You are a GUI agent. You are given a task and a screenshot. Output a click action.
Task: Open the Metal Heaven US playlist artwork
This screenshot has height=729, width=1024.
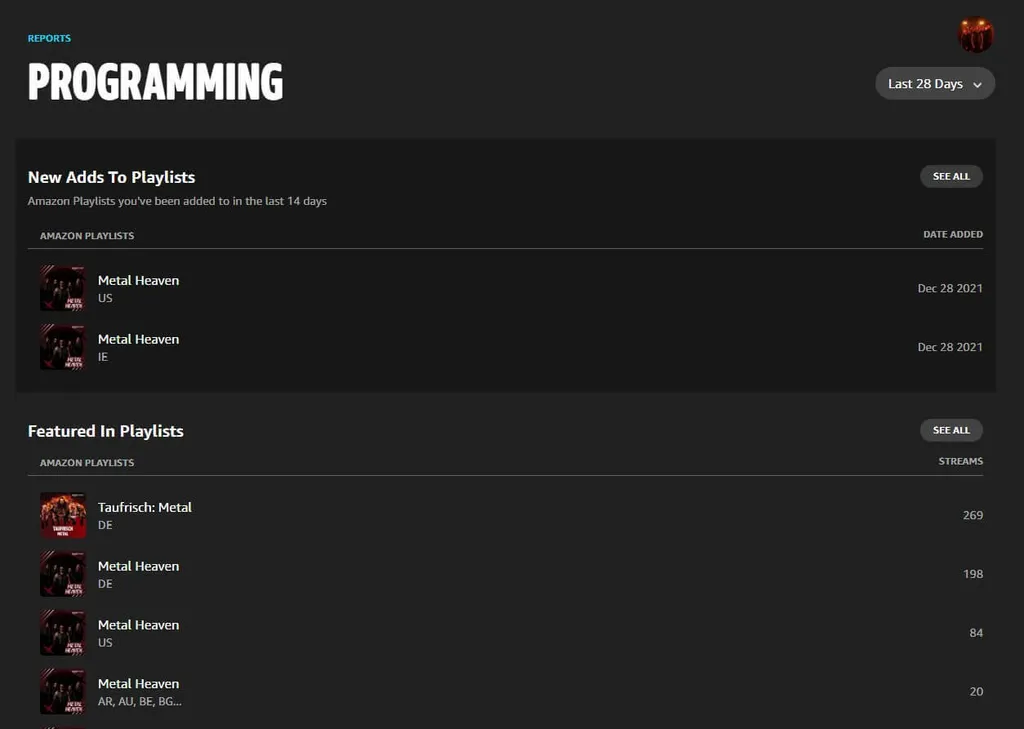[62, 289]
